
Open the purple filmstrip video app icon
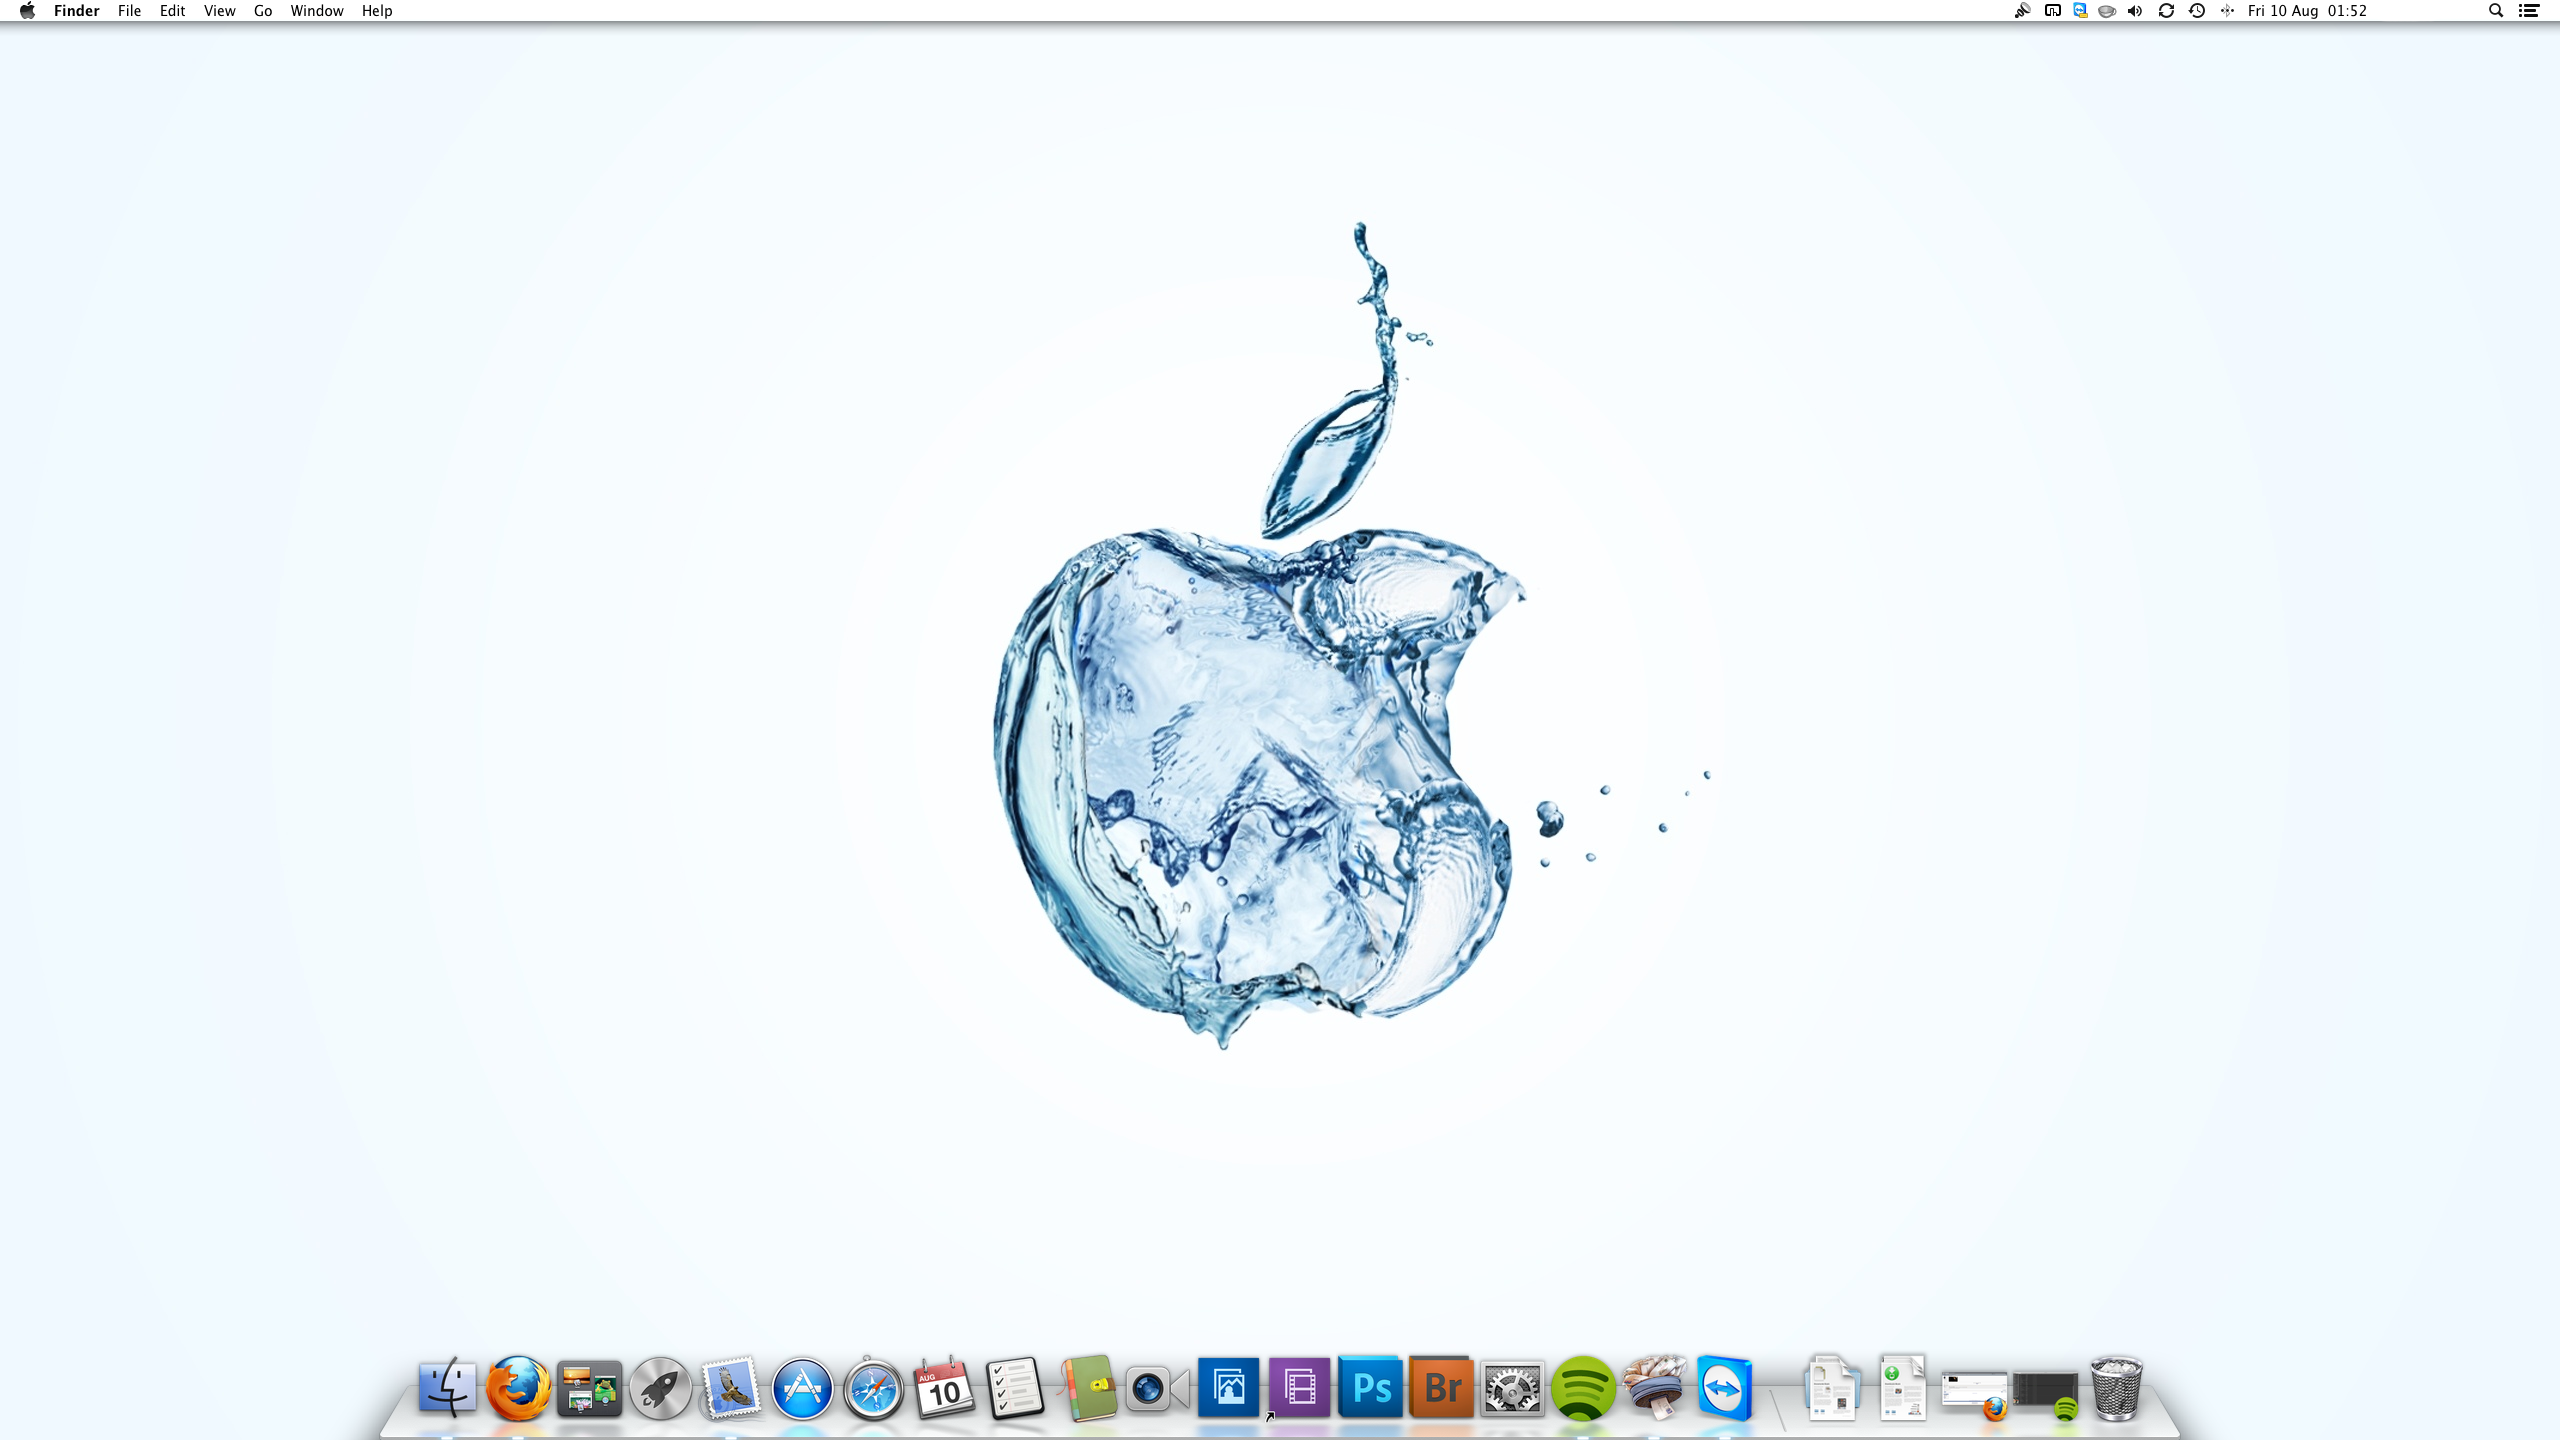[x=1300, y=1387]
